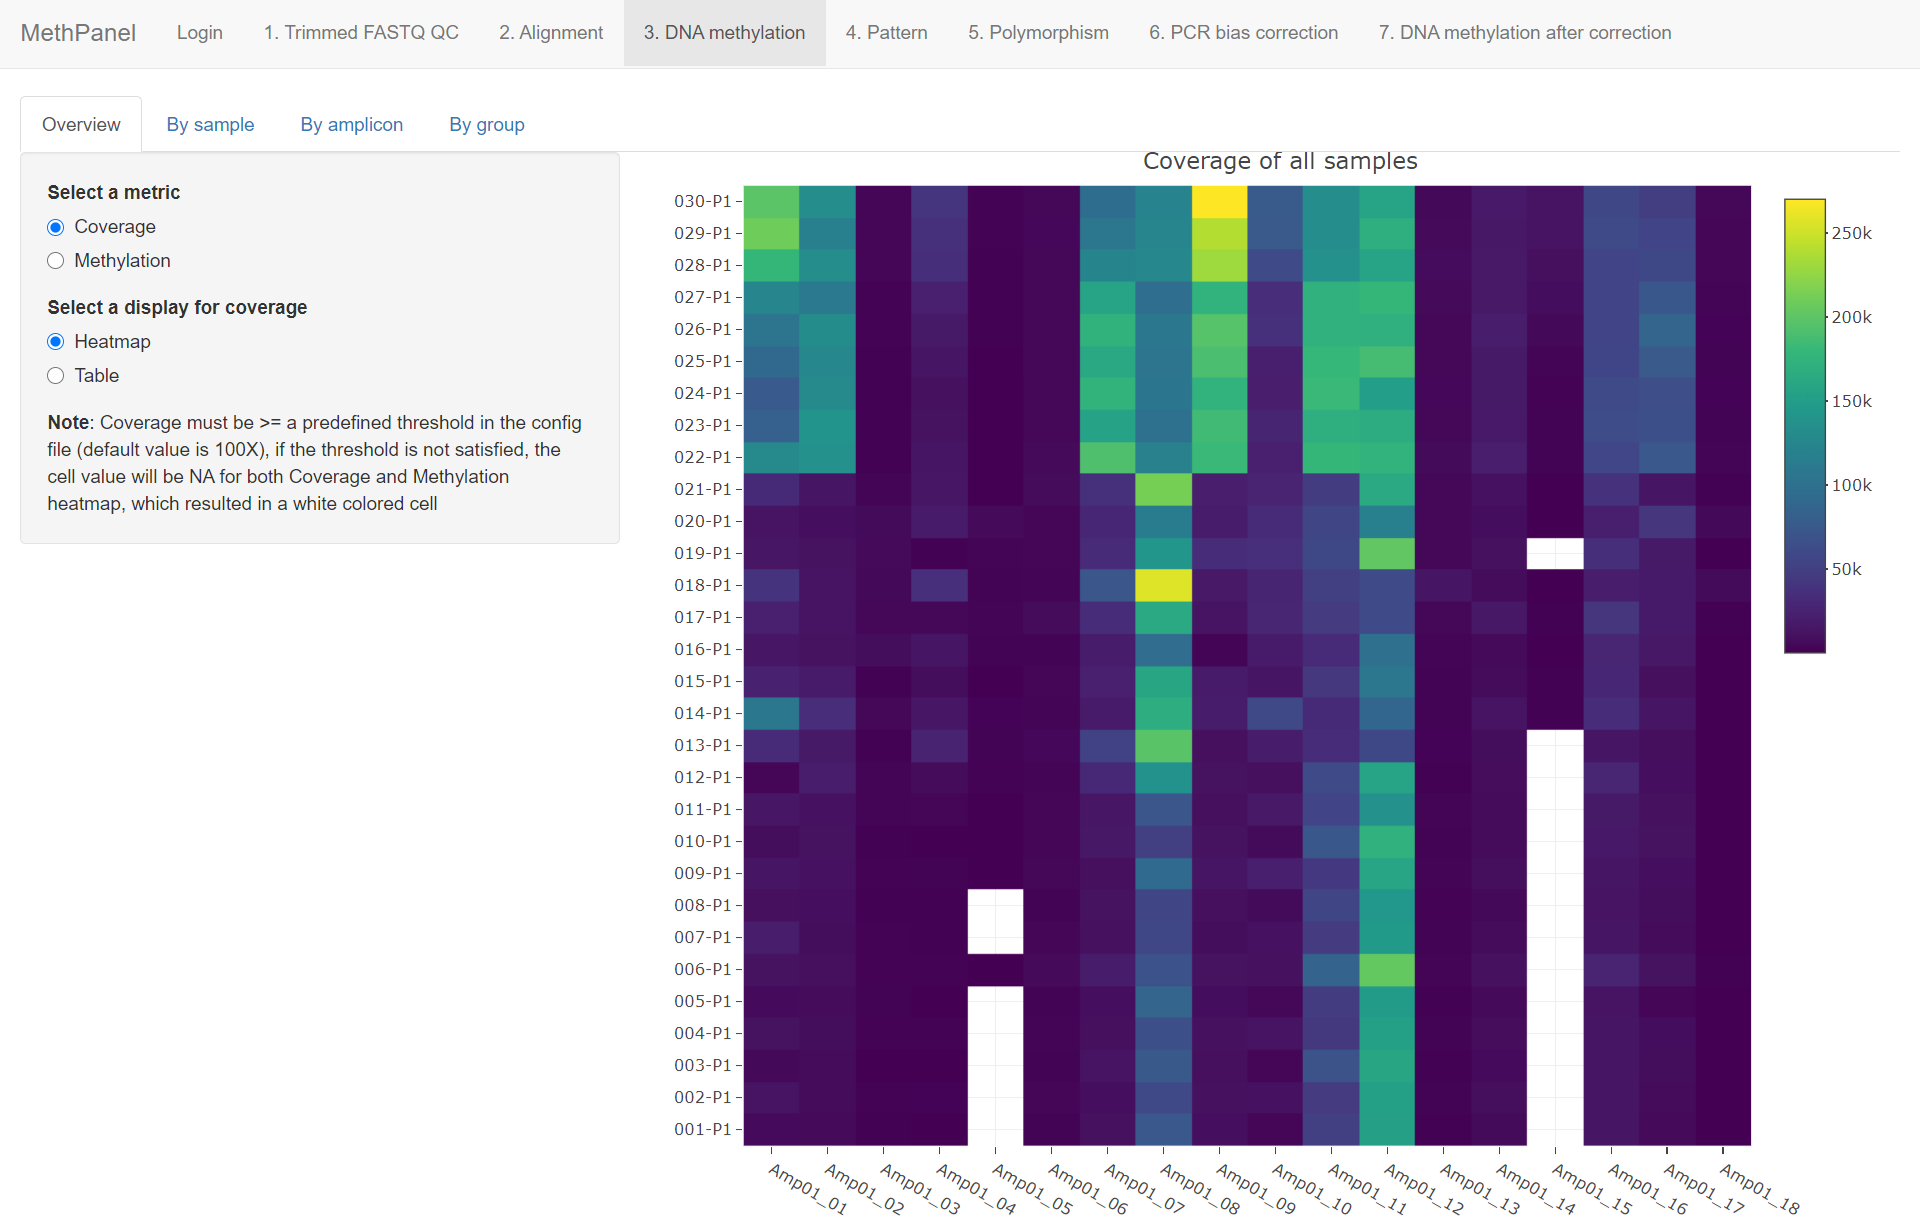
Task: Click the MethPanel brand link
Action: [x=78, y=33]
